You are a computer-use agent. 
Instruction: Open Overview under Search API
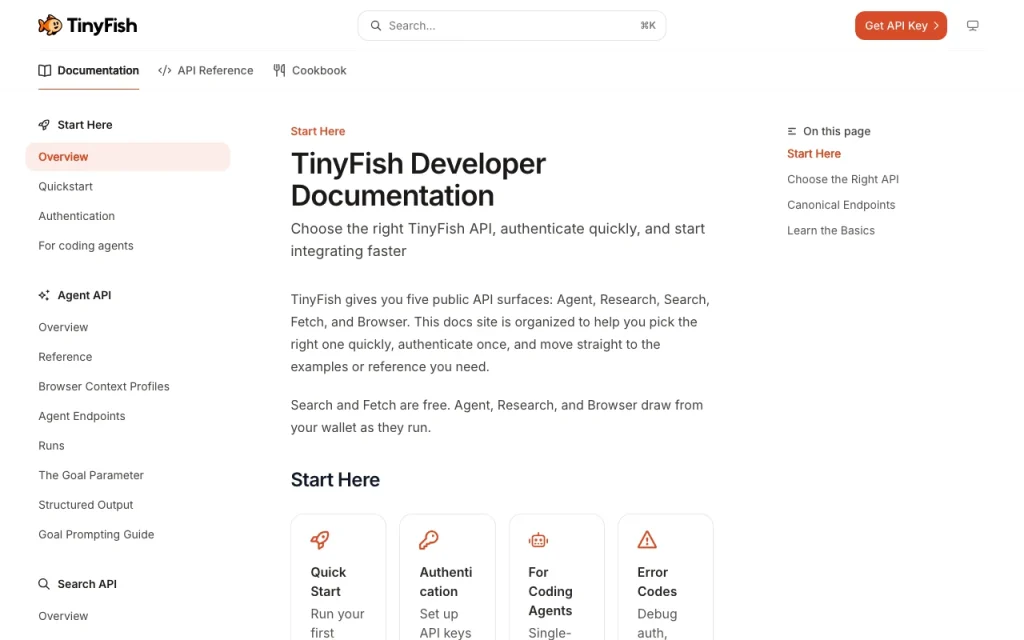(x=63, y=616)
